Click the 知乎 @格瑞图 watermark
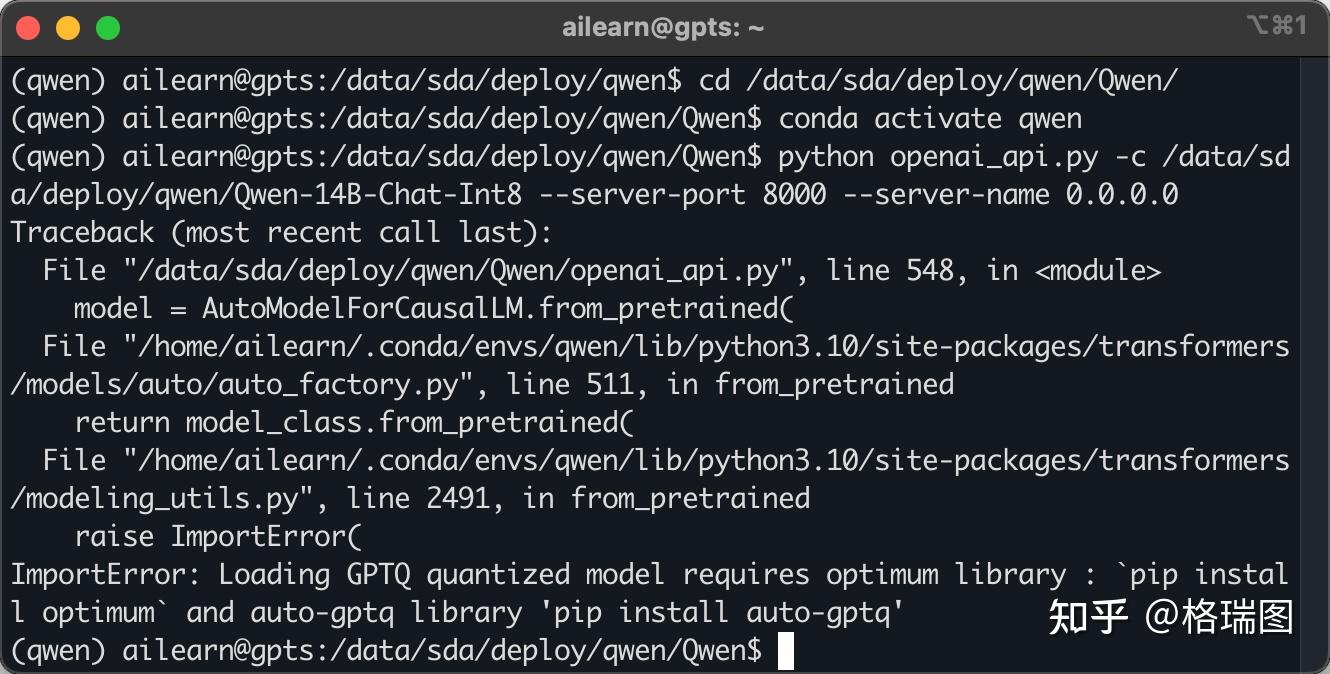This screenshot has width=1330, height=674. click(x=1170, y=617)
